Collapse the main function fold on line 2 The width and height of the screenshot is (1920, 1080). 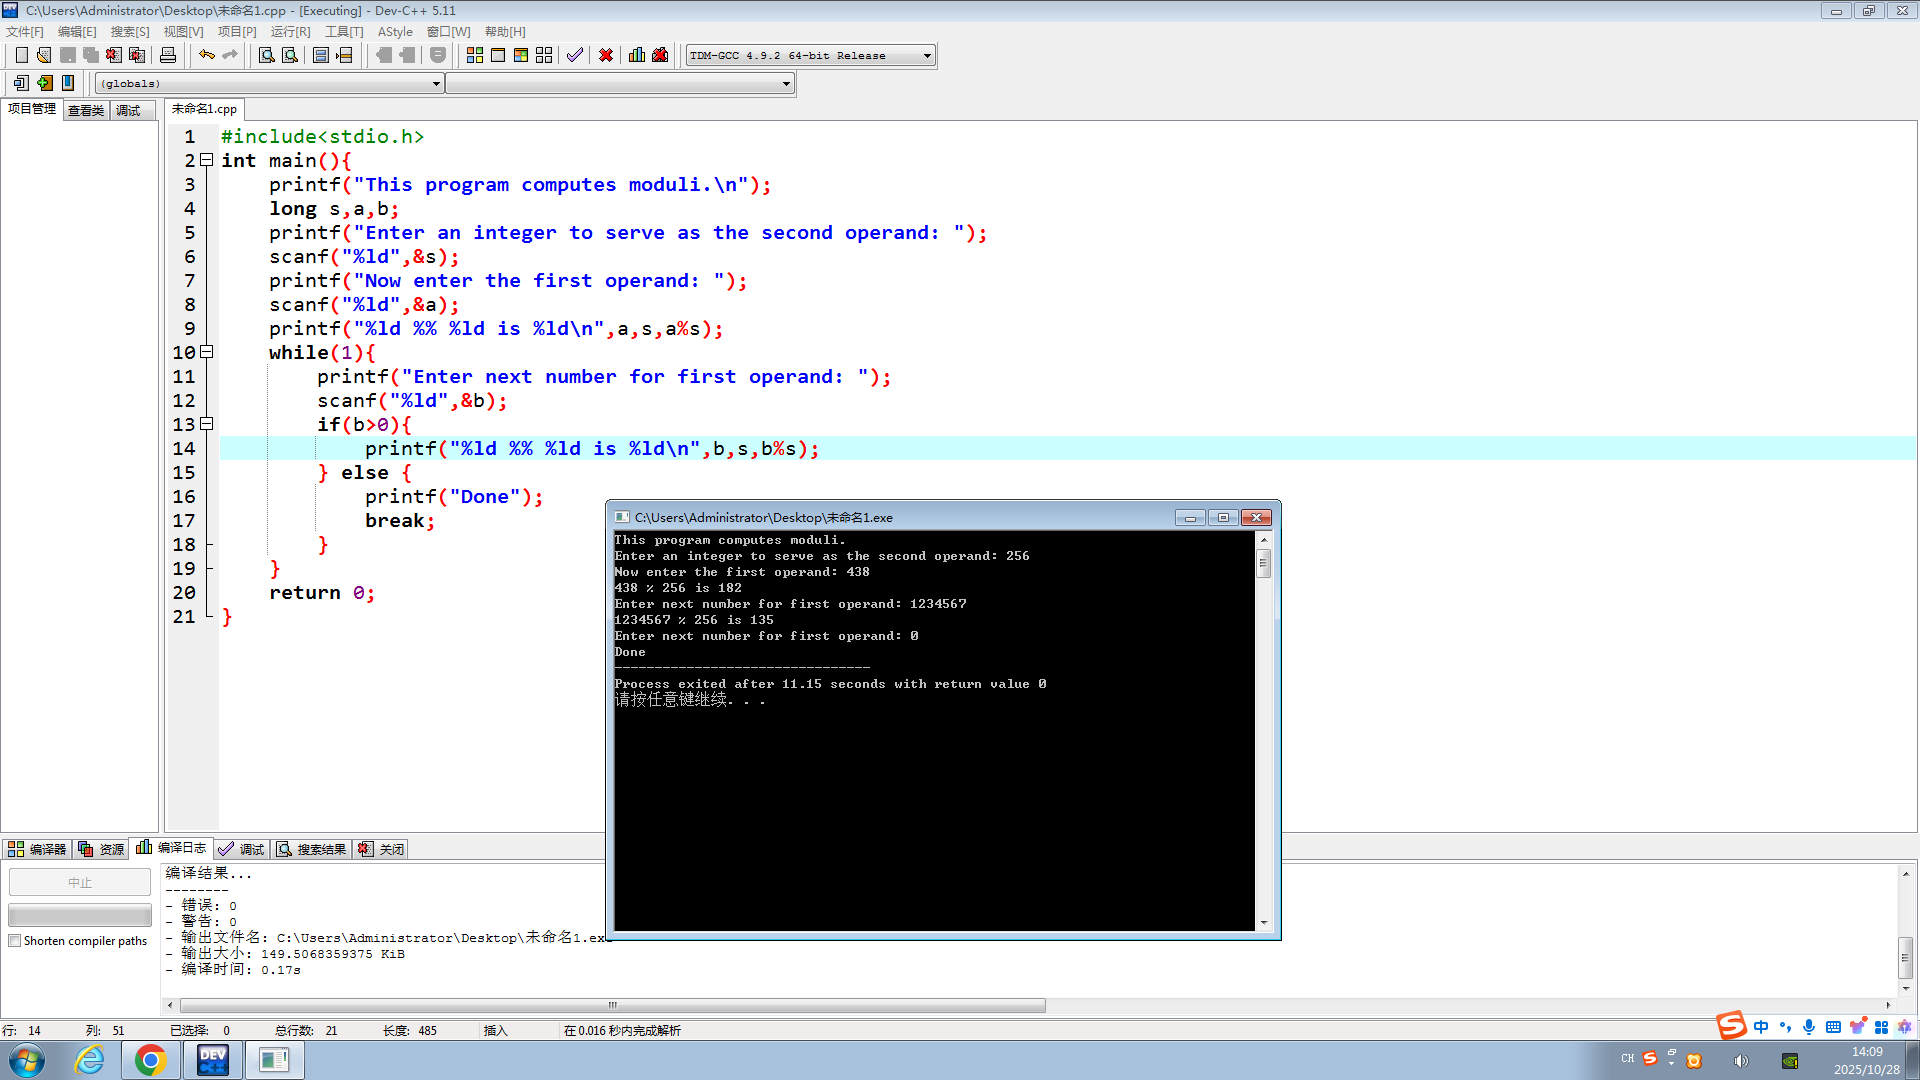click(207, 160)
